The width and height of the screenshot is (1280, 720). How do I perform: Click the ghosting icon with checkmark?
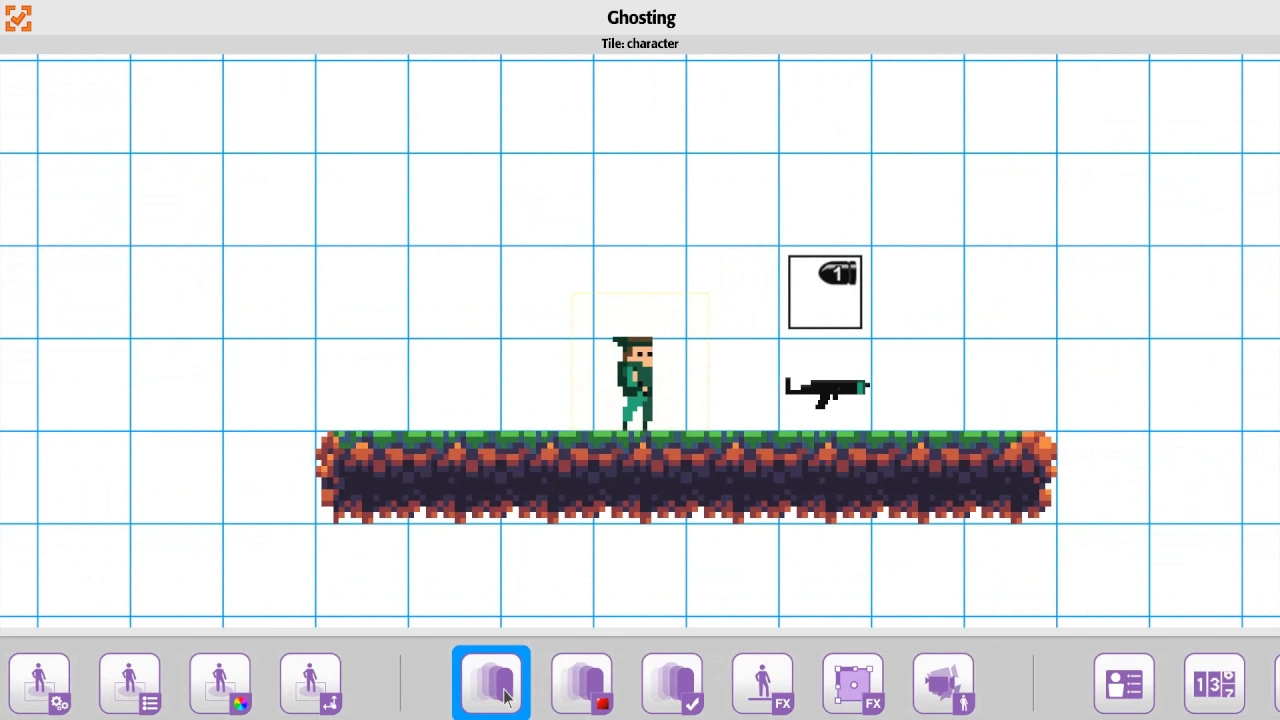tap(672, 684)
